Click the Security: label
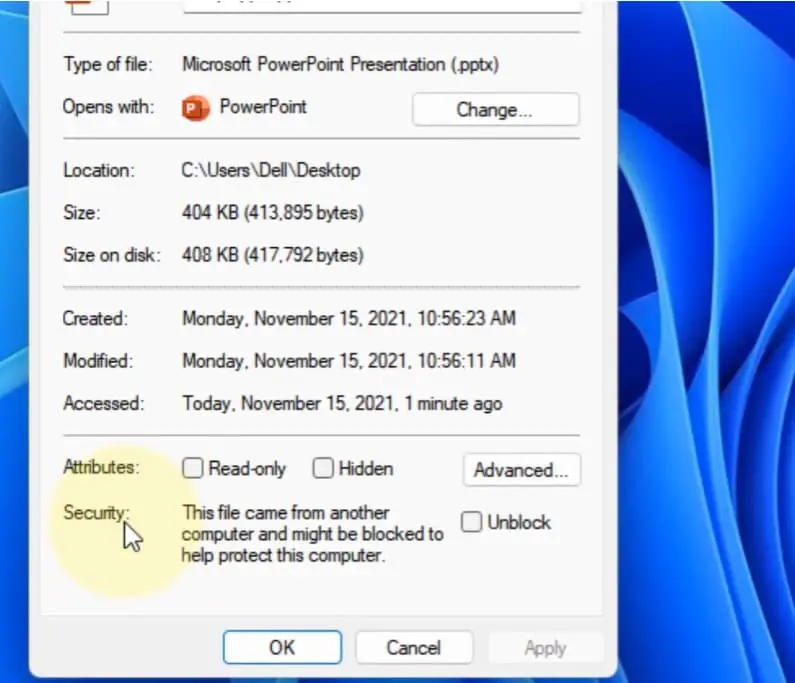Screen dimensions: 795x683 pyautogui.click(x=96, y=512)
